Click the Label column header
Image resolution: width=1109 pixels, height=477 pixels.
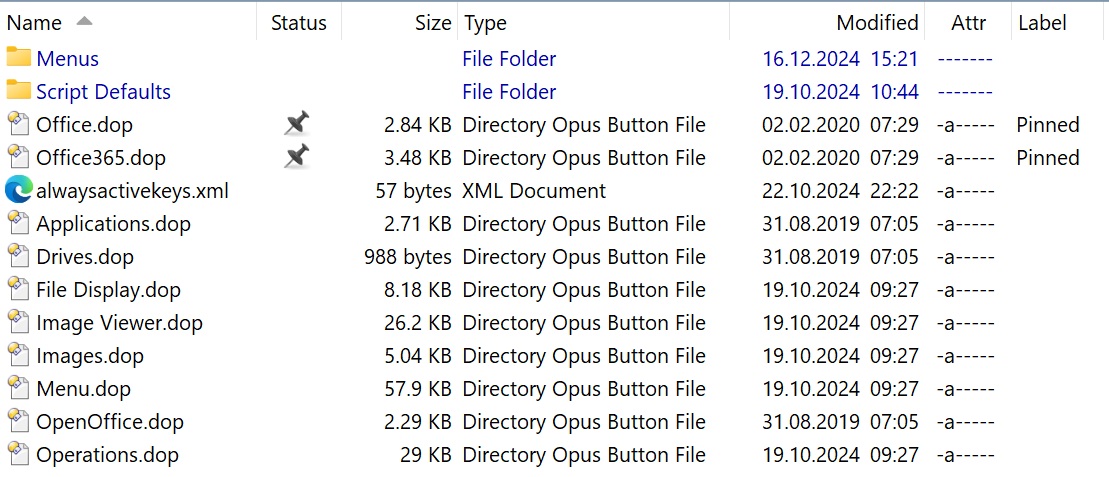pos(1042,23)
